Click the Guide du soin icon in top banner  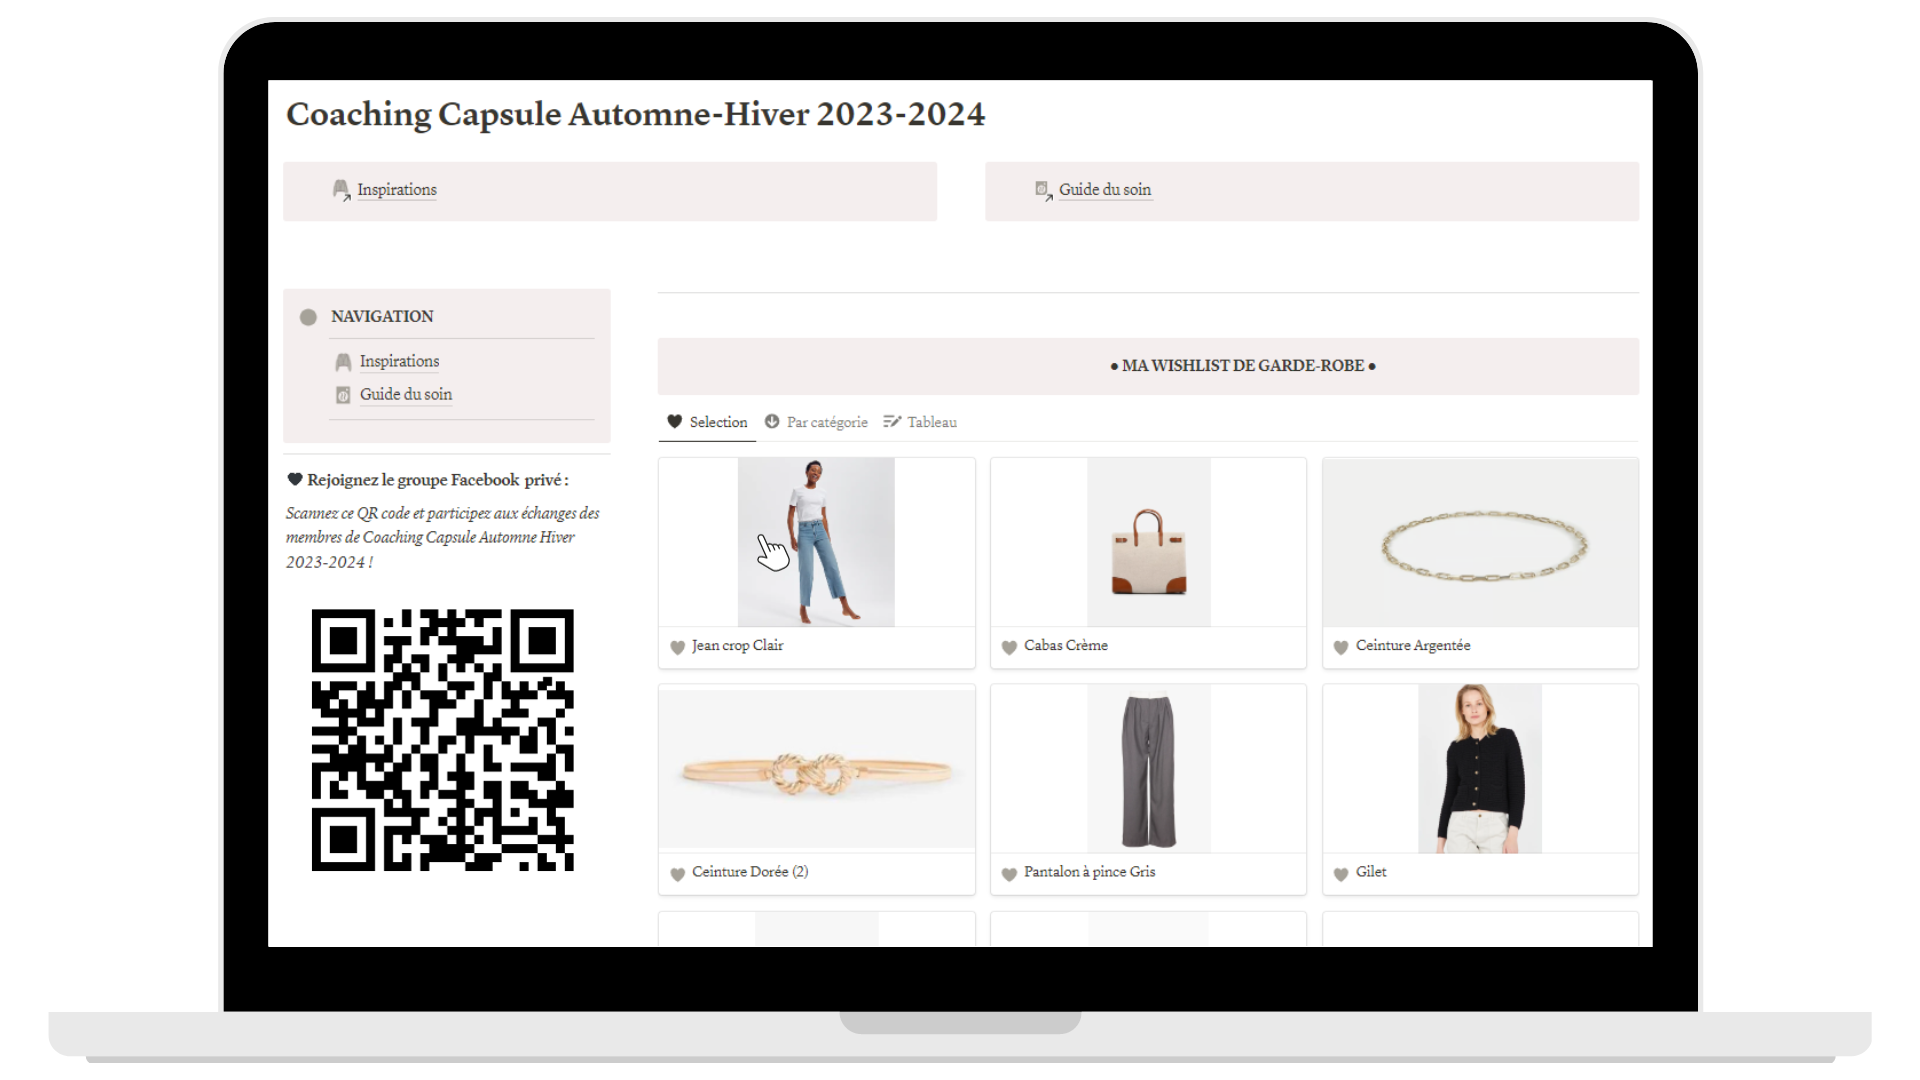click(1043, 190)
